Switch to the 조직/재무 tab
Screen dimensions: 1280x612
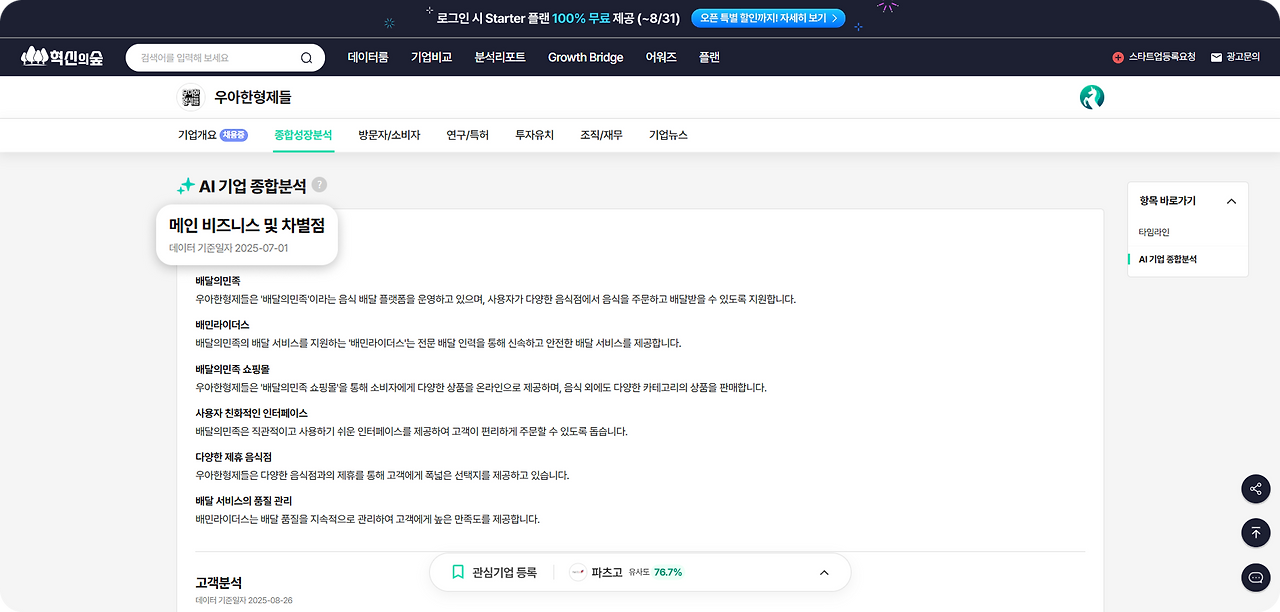[x=601, y=135]
